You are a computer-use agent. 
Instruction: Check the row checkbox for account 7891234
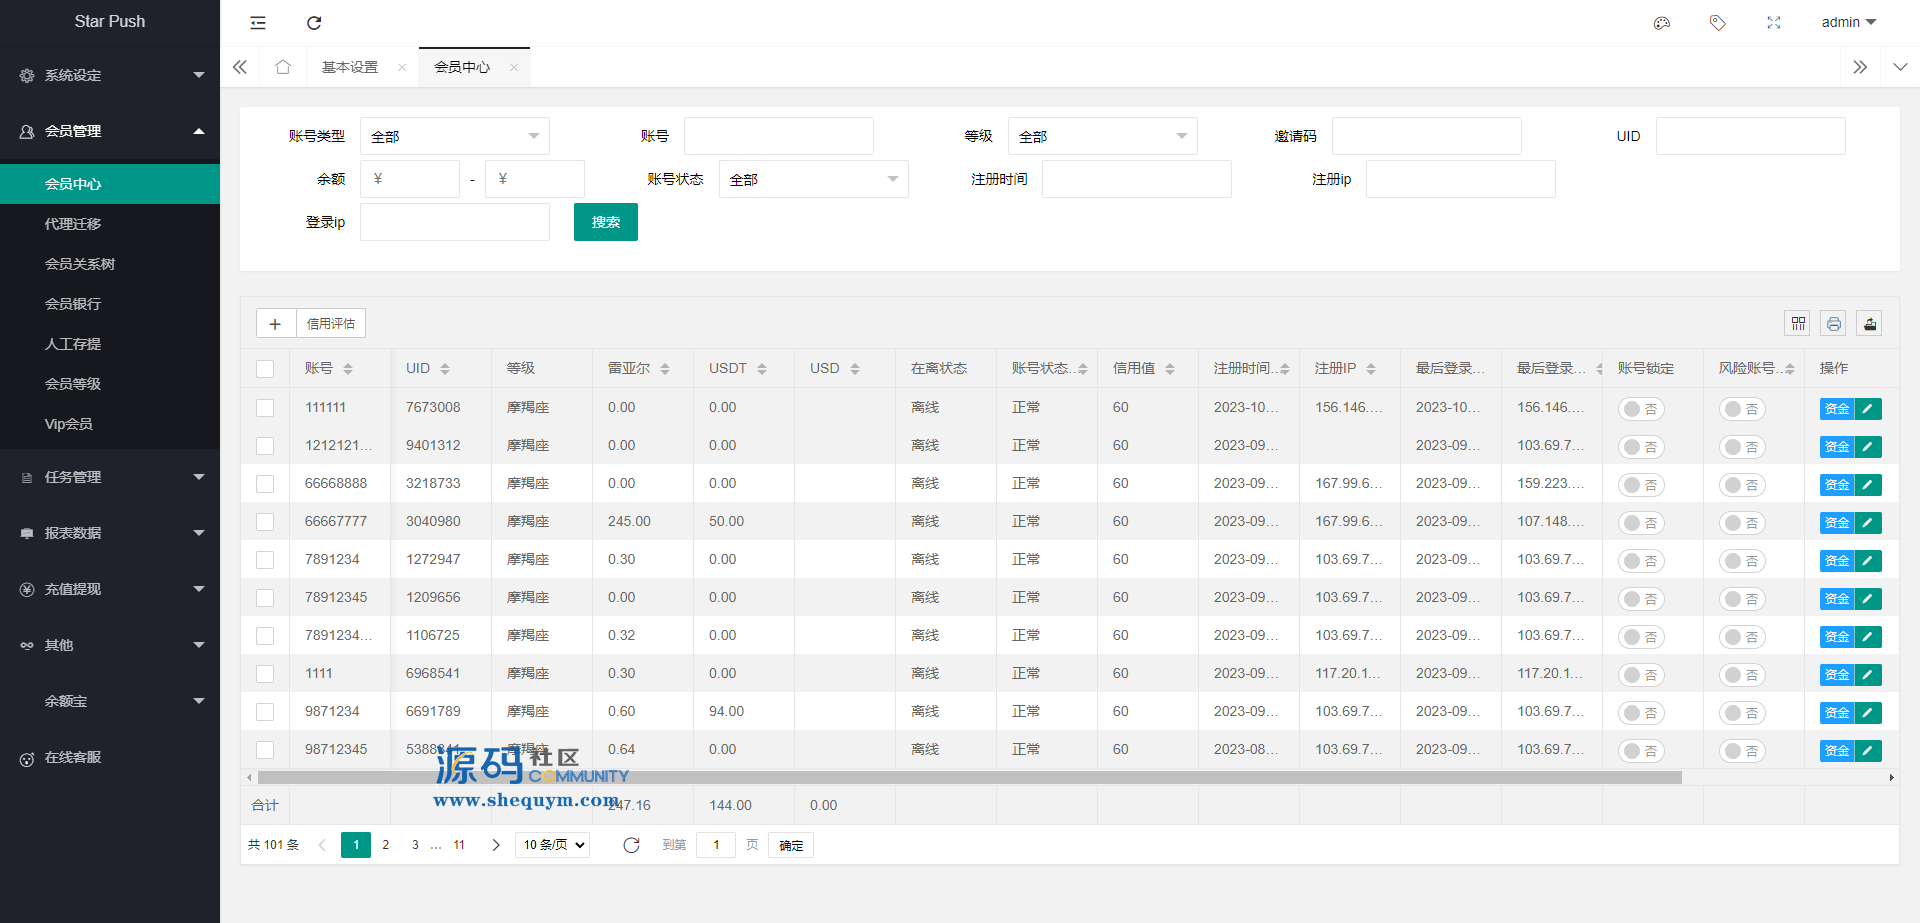[265, 560]
